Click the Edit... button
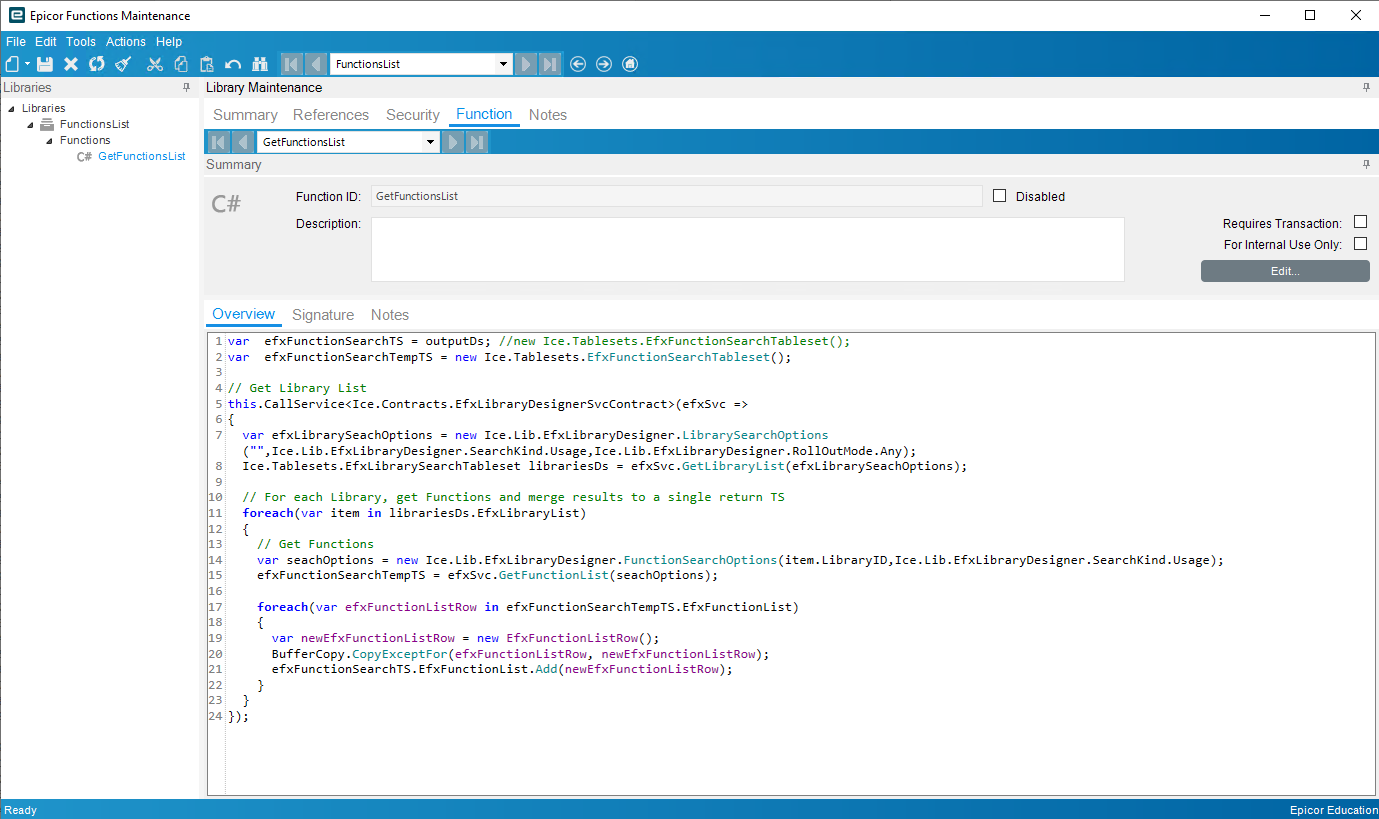 pyautogui.click(x=1285, y=271)
